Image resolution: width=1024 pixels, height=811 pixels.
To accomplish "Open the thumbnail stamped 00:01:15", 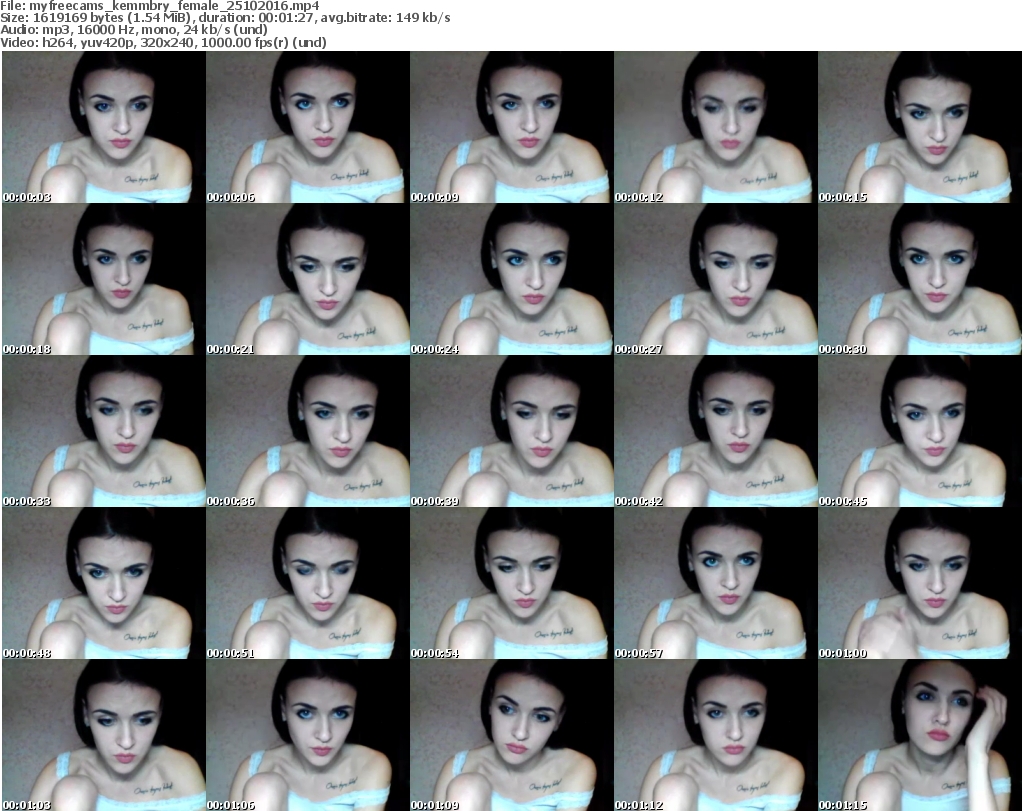I will pos(920,735).
